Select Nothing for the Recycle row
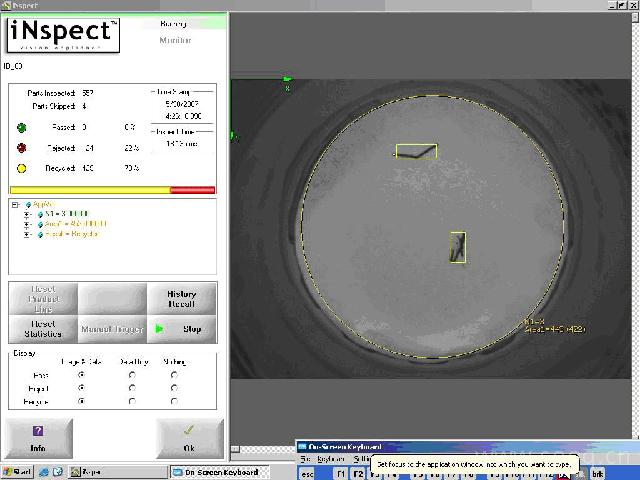Viewport: 640px width, 480px height. pos(175,401)
